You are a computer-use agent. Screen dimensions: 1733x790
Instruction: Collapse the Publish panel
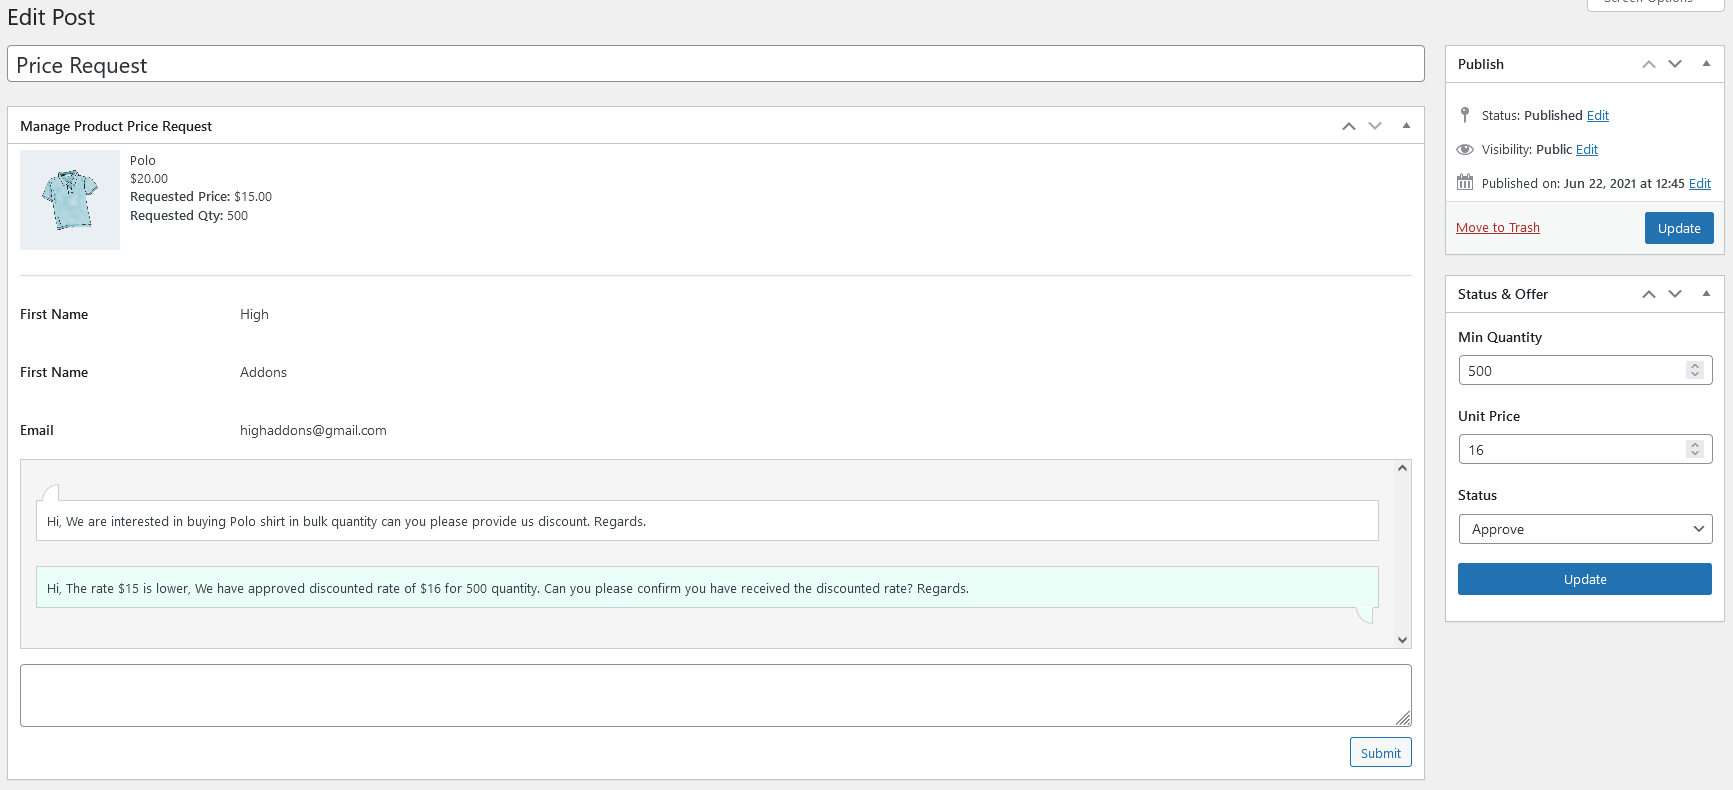(x=1706, y=64)
